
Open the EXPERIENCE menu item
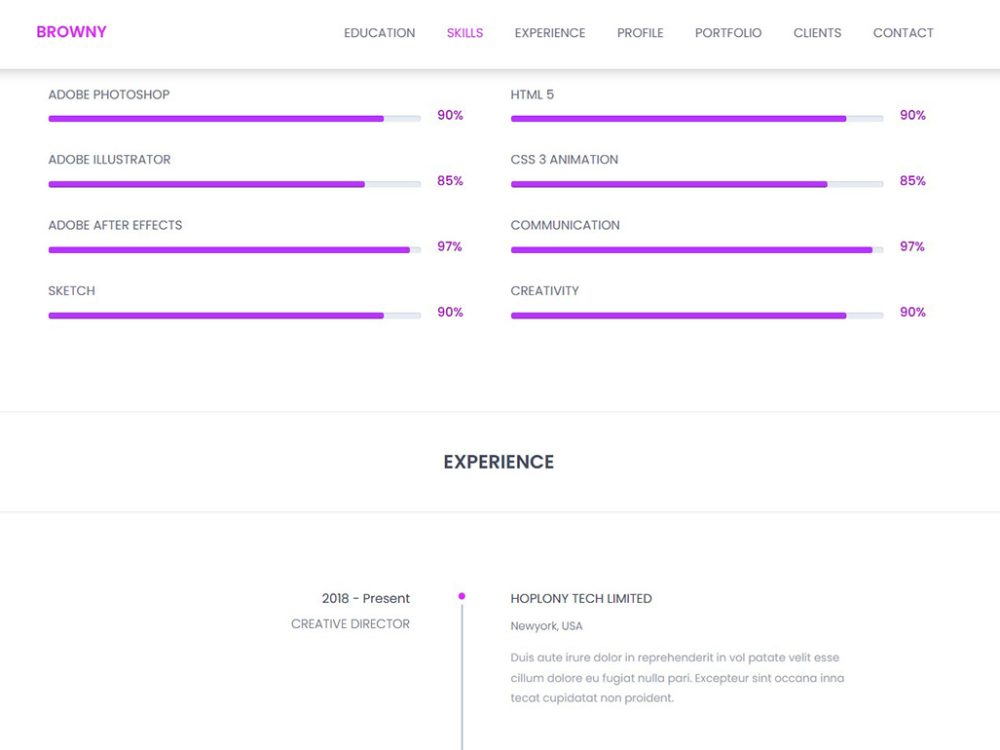[549, 33]
